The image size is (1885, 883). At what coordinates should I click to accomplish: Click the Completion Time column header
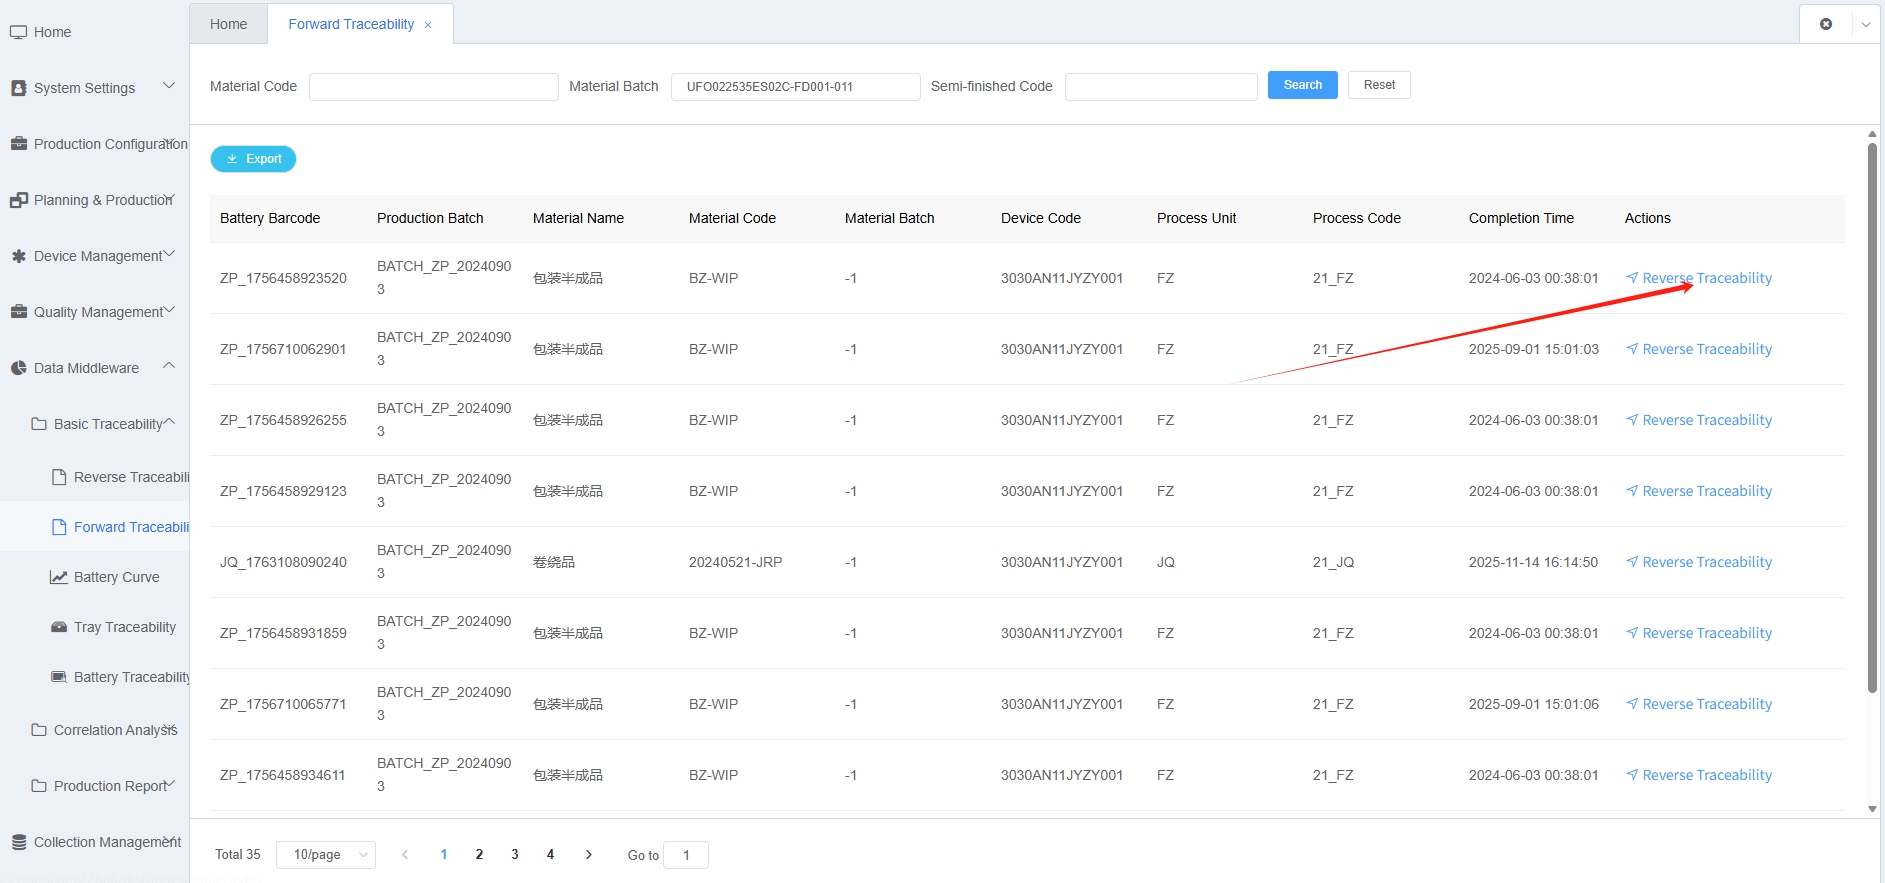(1521, 218)
